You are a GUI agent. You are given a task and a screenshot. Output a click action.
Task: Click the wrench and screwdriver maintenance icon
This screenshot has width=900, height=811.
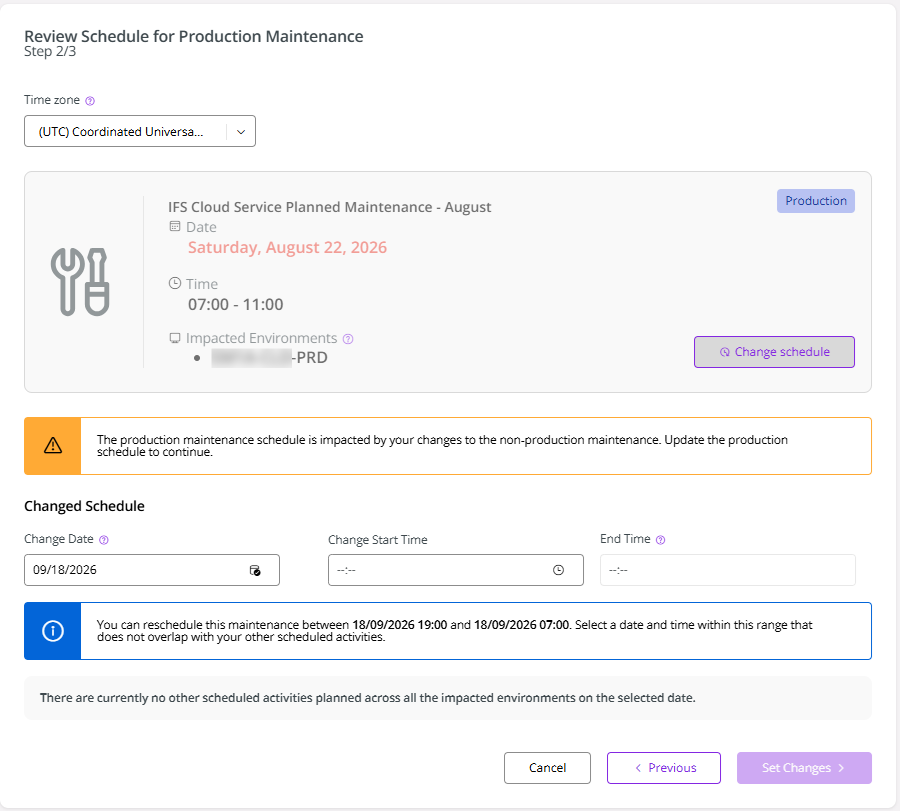tap(80, 282)
